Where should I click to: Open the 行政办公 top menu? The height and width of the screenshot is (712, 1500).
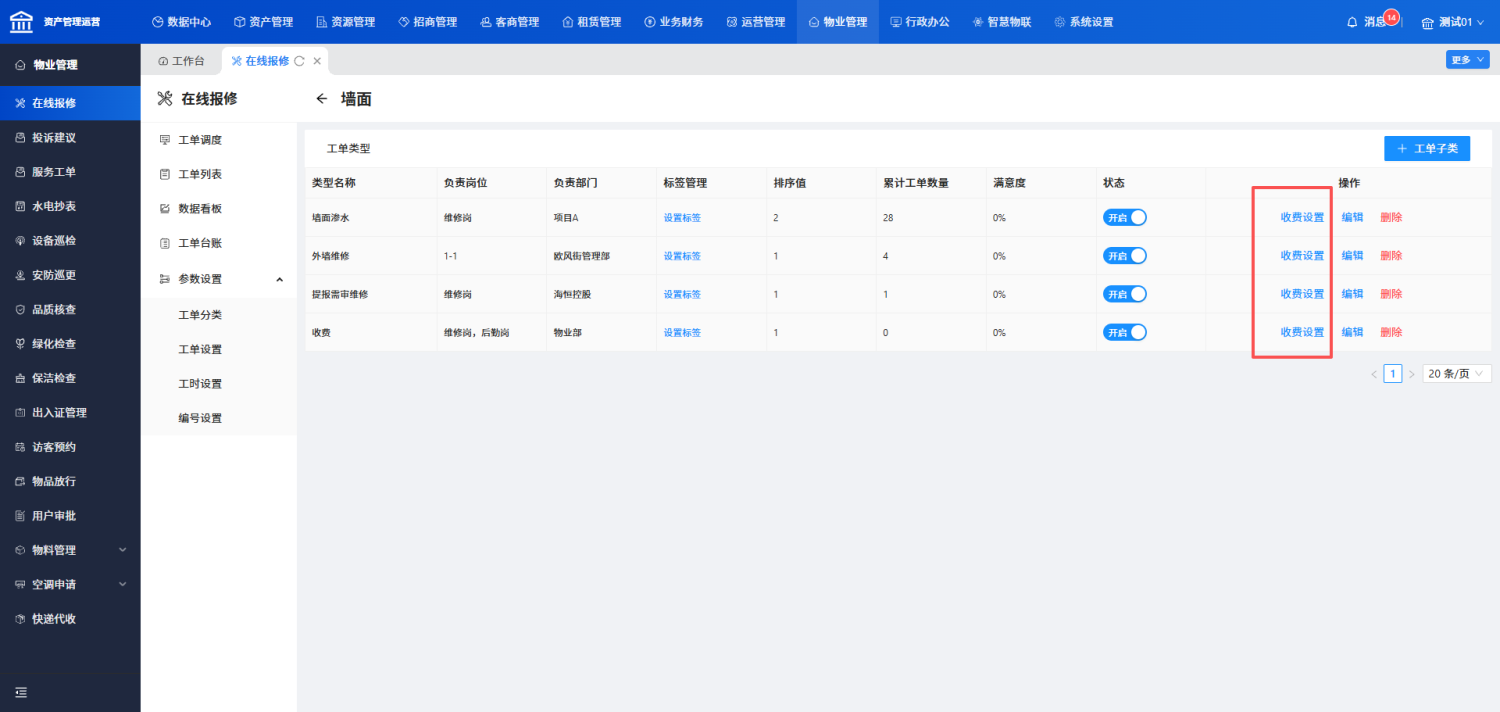(x=920, y=22)
